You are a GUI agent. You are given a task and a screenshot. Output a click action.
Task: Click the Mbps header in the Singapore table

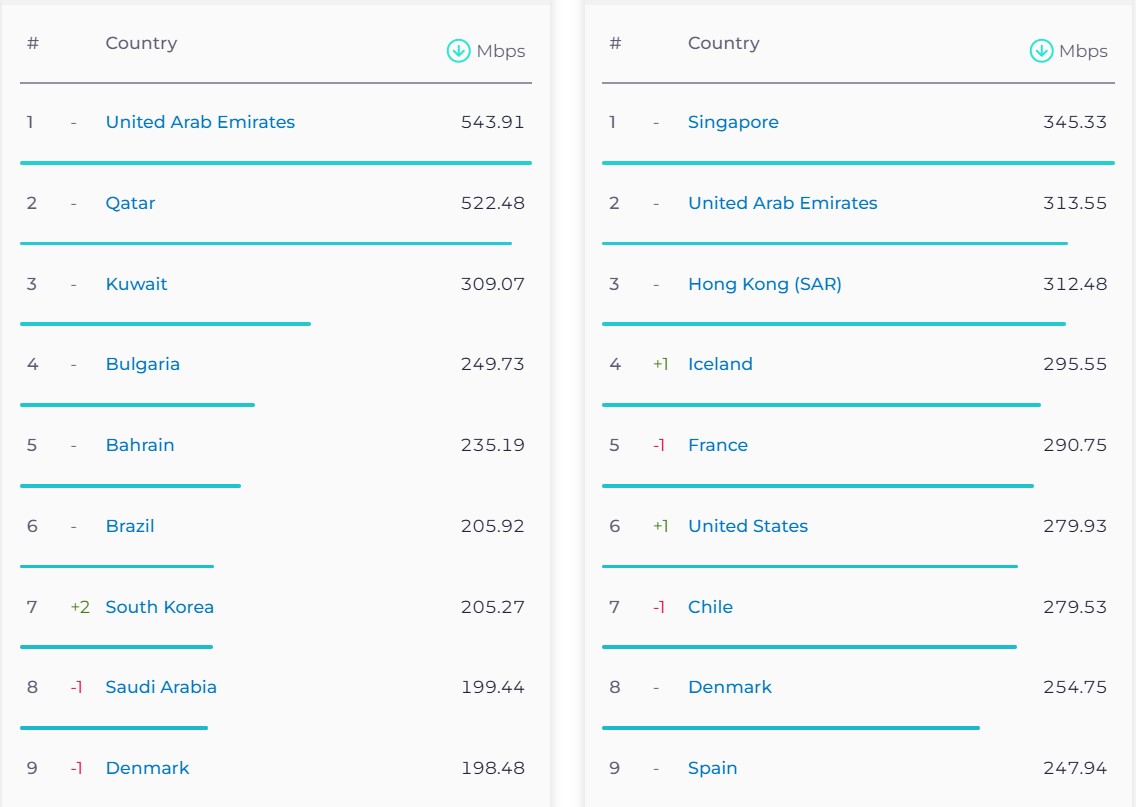[1083, 51]
